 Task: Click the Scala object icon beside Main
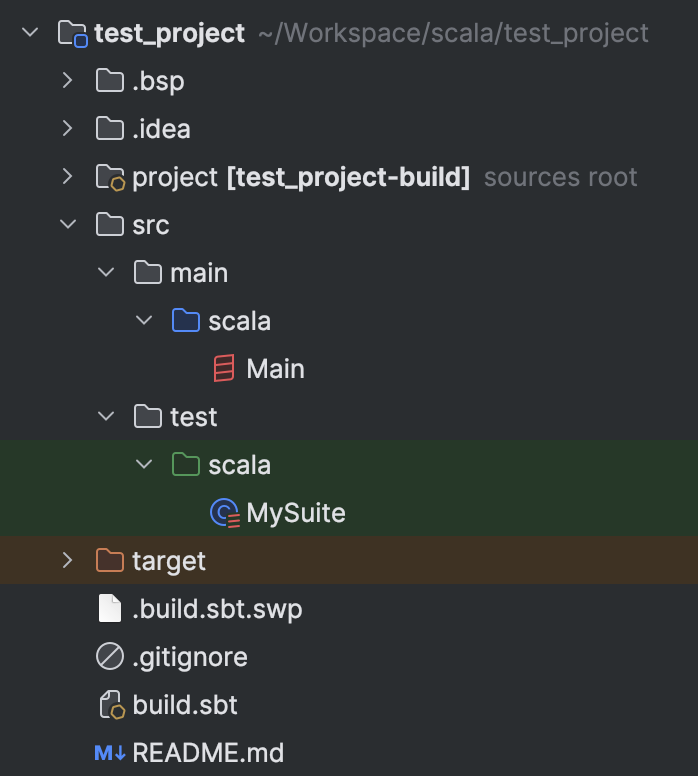(x=224, y=369)
